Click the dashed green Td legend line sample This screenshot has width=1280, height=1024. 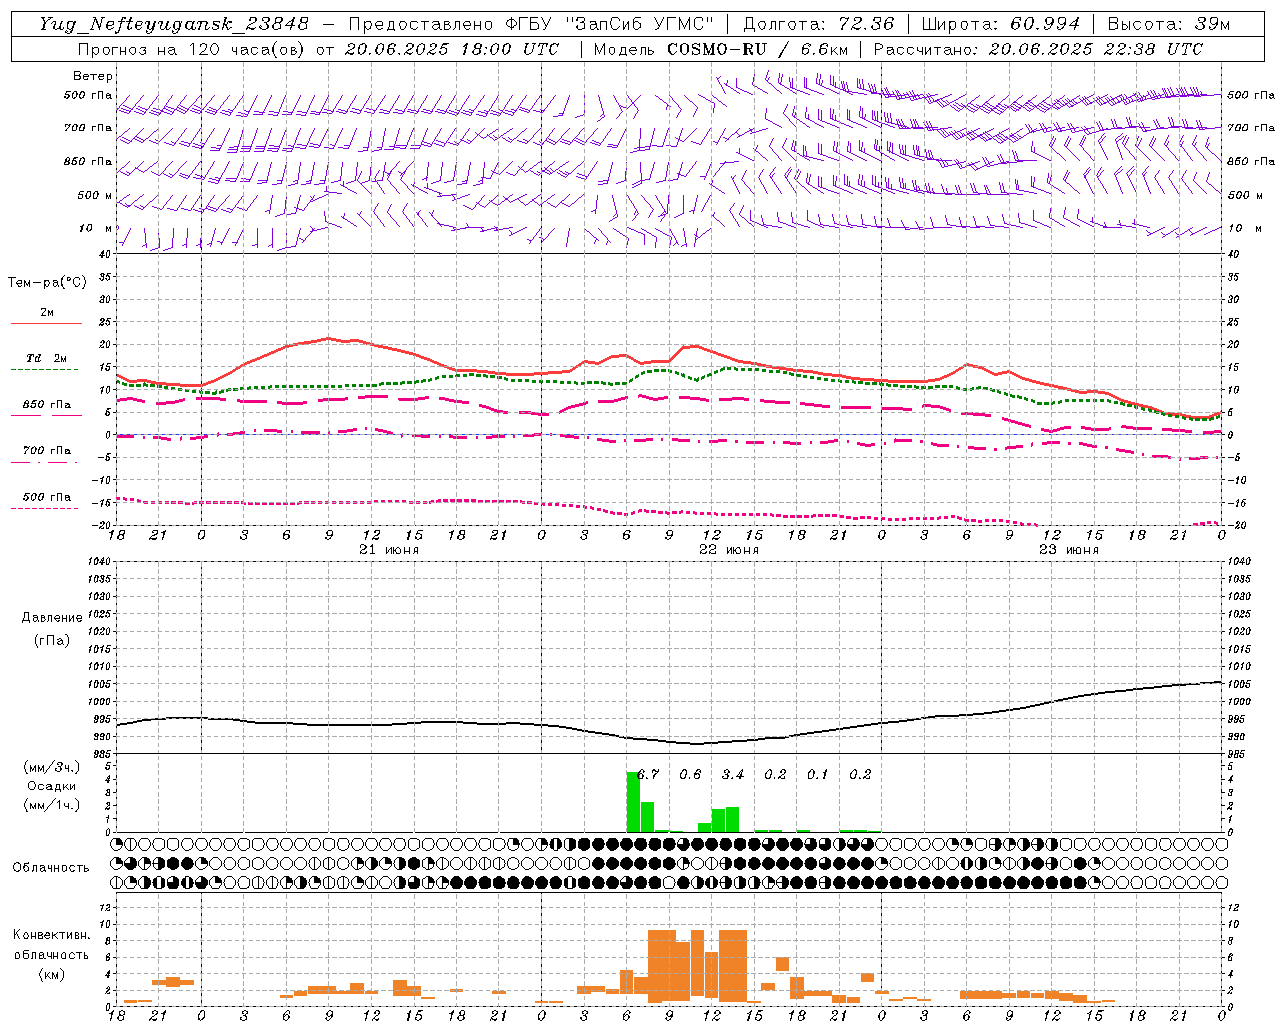click(x=44, y=370)
